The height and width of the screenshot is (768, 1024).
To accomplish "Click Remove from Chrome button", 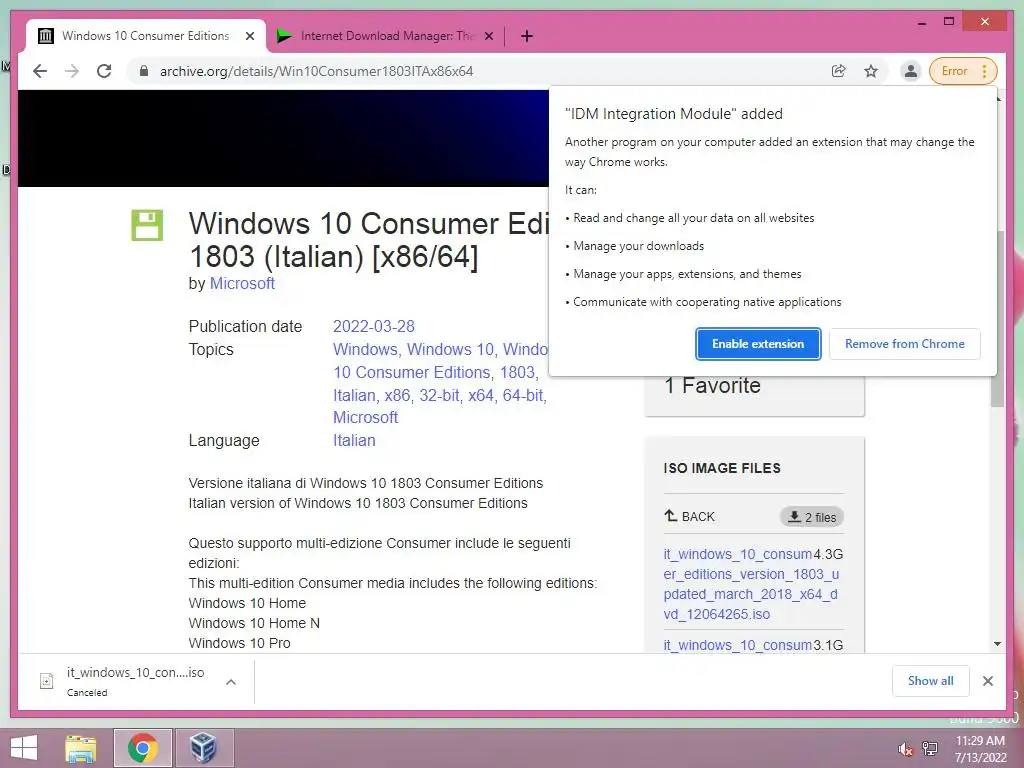I will pyautogui.click(x=904, y=344).
